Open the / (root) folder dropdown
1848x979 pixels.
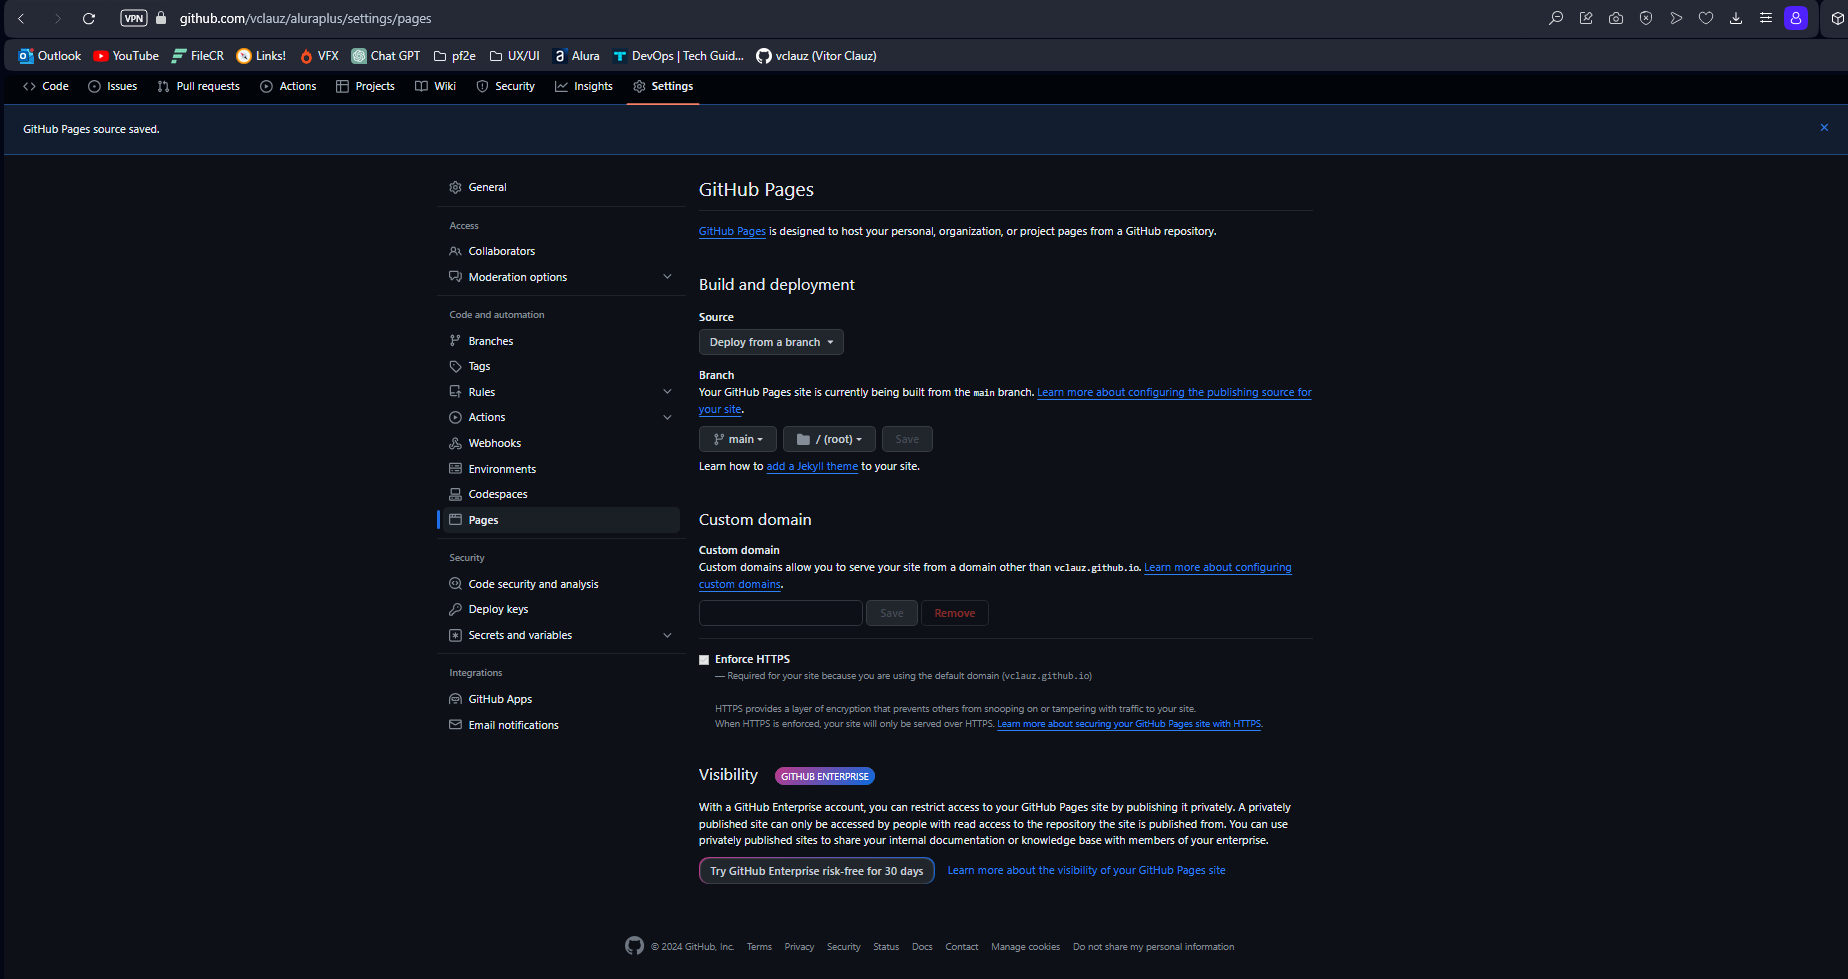tap(829, 439)
